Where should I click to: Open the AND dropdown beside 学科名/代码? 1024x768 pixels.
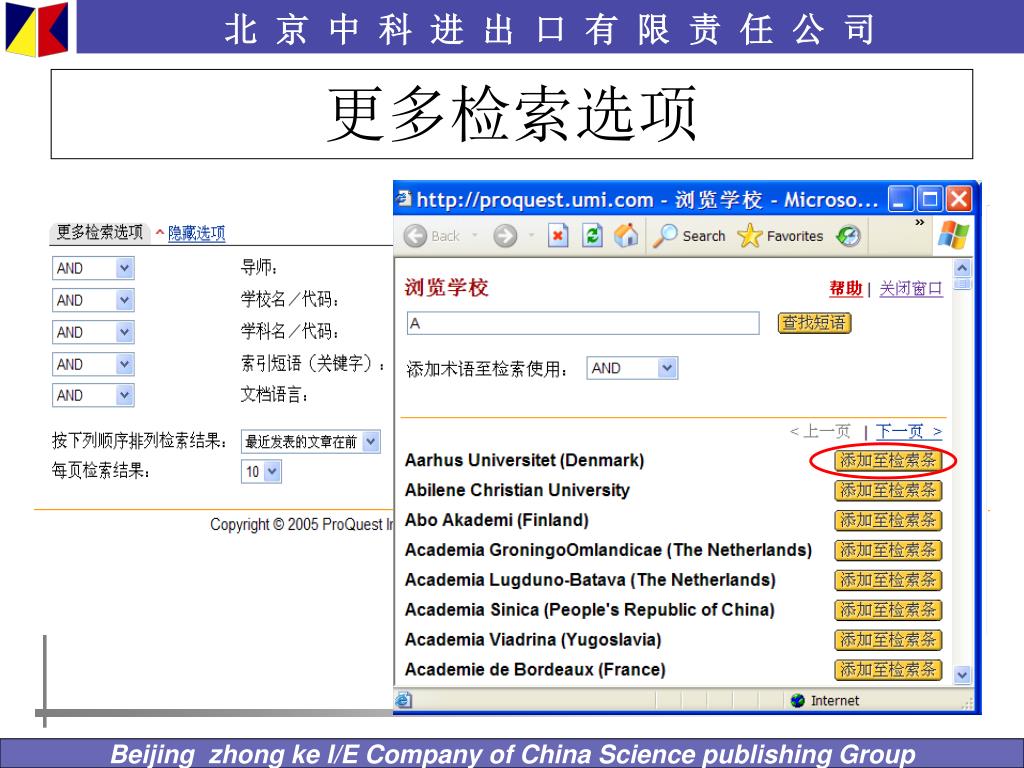coord(93,332)
